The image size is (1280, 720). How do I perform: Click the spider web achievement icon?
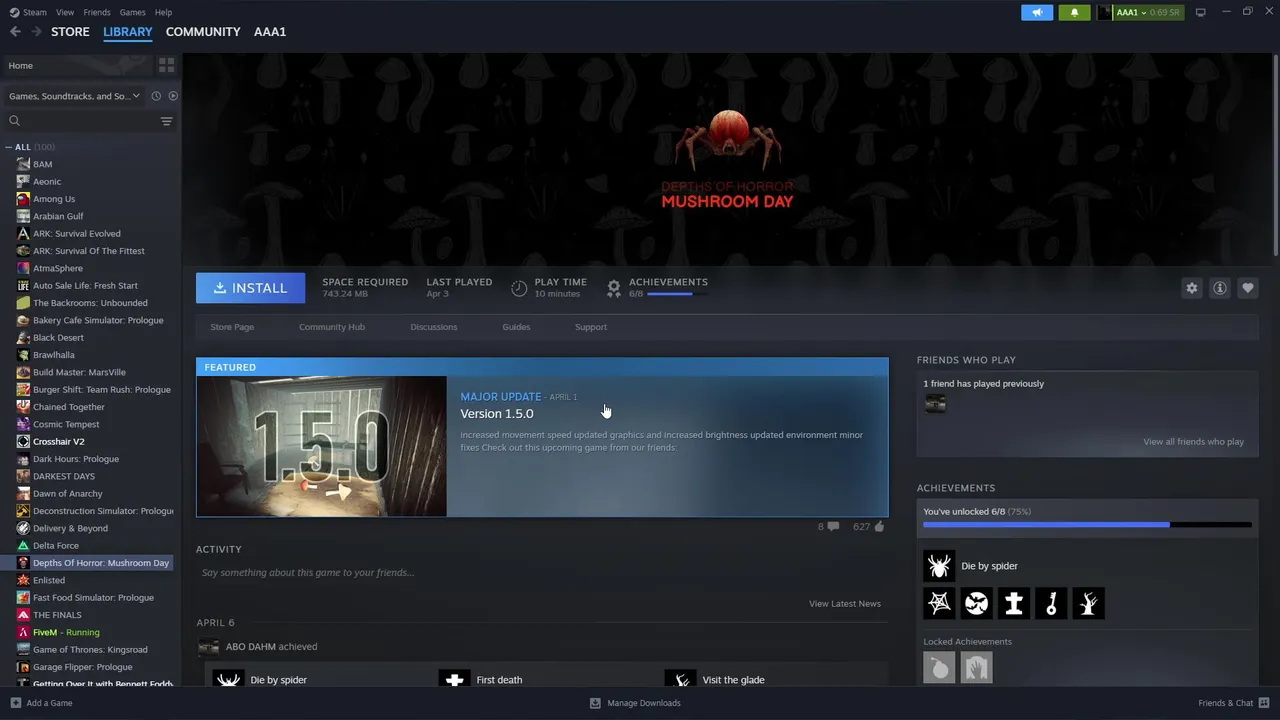pos(939,603)
